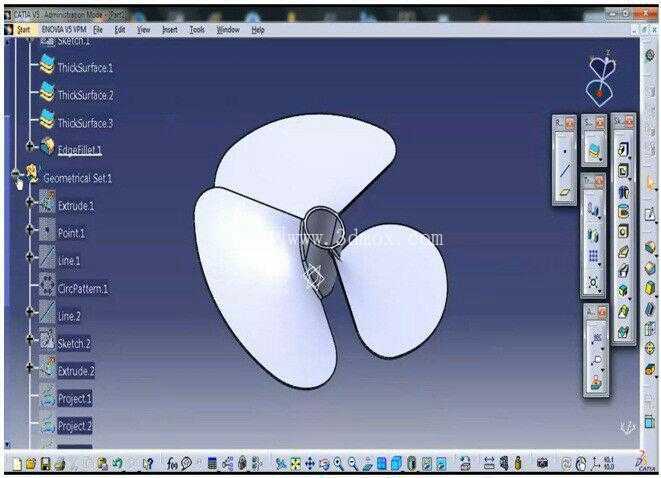Click the Thick Surface tool icon
This screenshot has width=661, height=478.
coord(594,152)
